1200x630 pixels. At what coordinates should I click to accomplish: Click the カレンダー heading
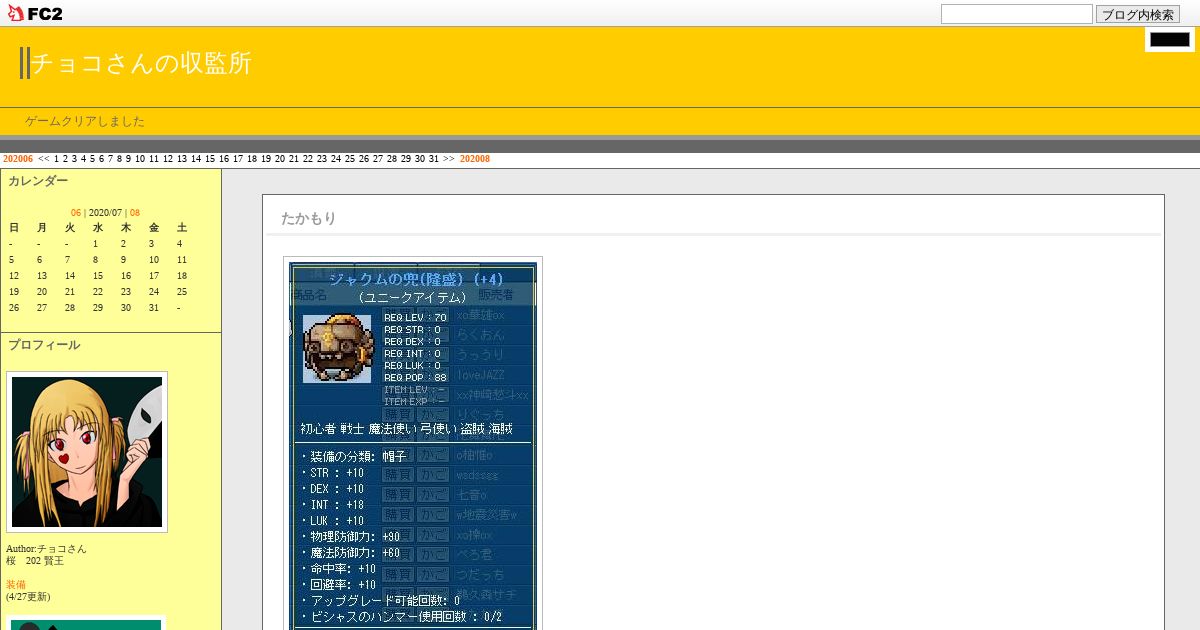click(x=38, y=181)
